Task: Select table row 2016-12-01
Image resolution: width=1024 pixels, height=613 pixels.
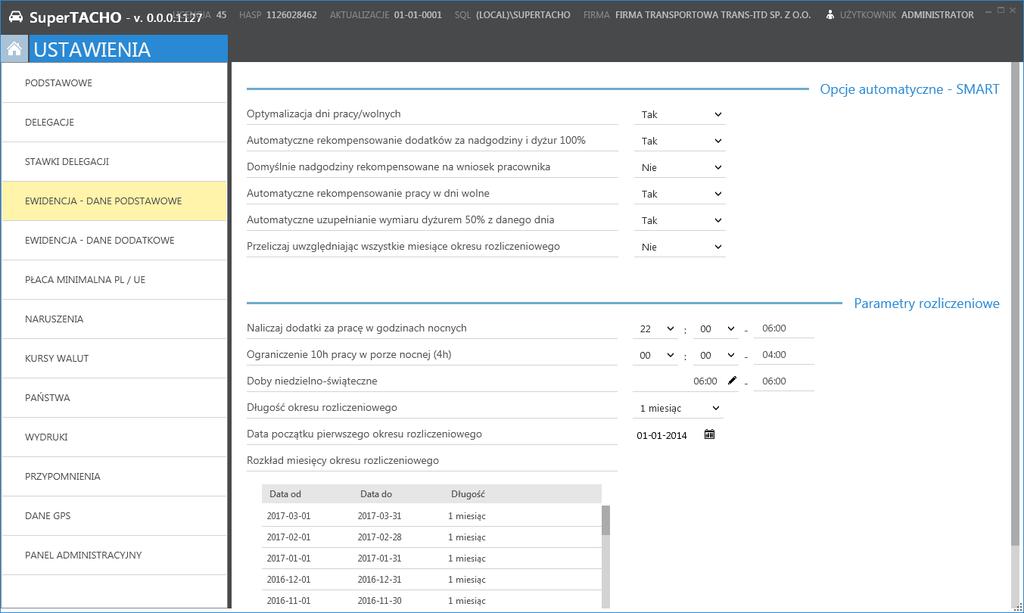Action: [431, 580]
